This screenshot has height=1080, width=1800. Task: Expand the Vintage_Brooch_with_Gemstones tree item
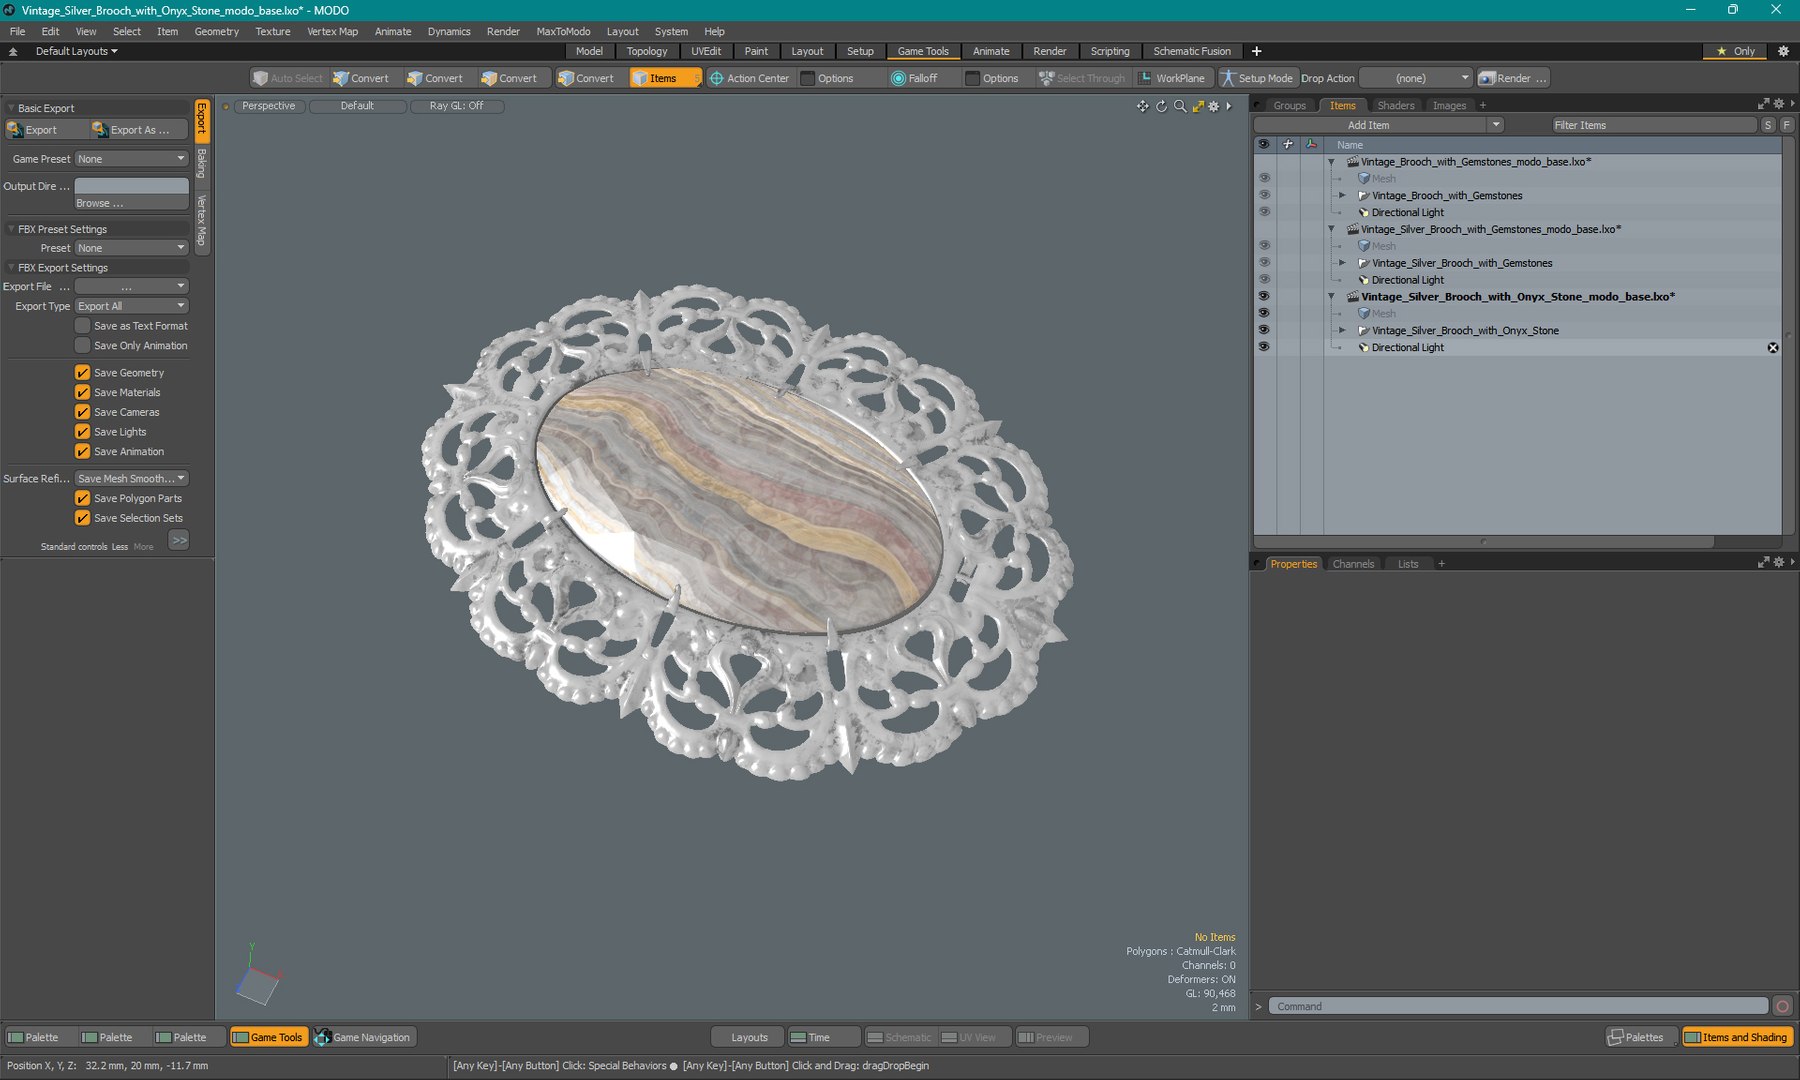(x=1342, y=196)
